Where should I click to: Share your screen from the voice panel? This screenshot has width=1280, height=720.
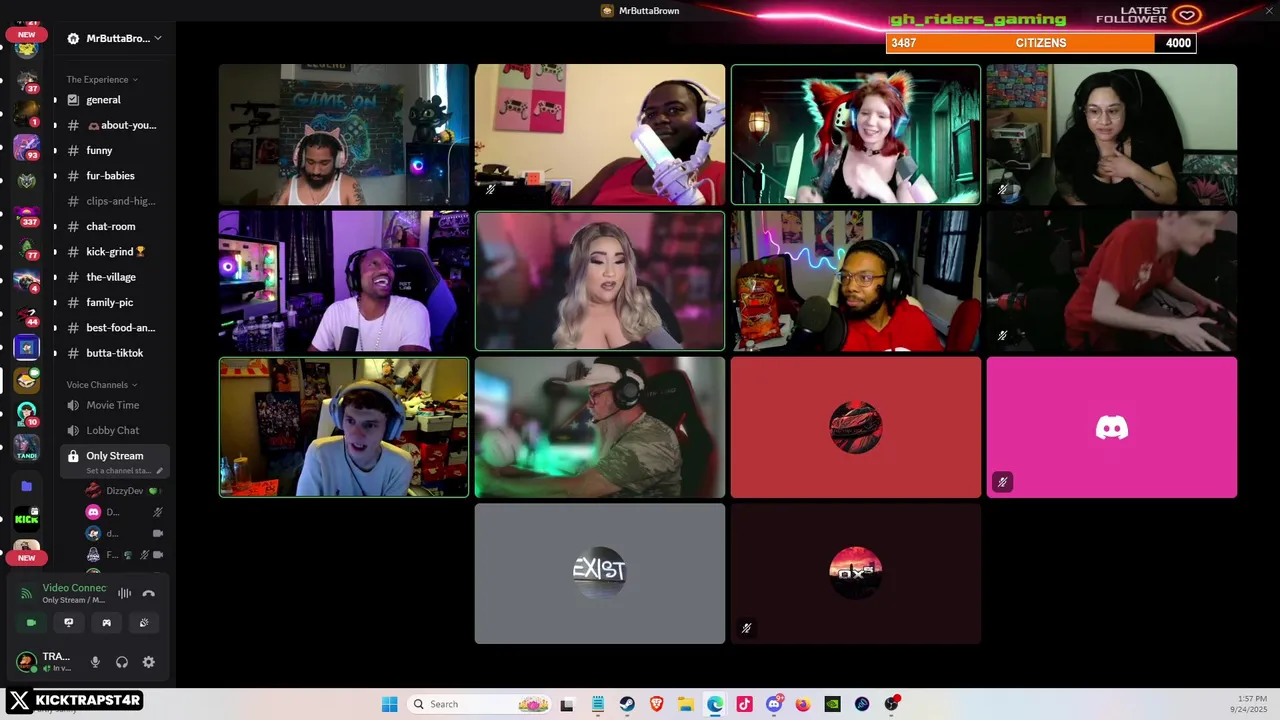coord(69,622)
